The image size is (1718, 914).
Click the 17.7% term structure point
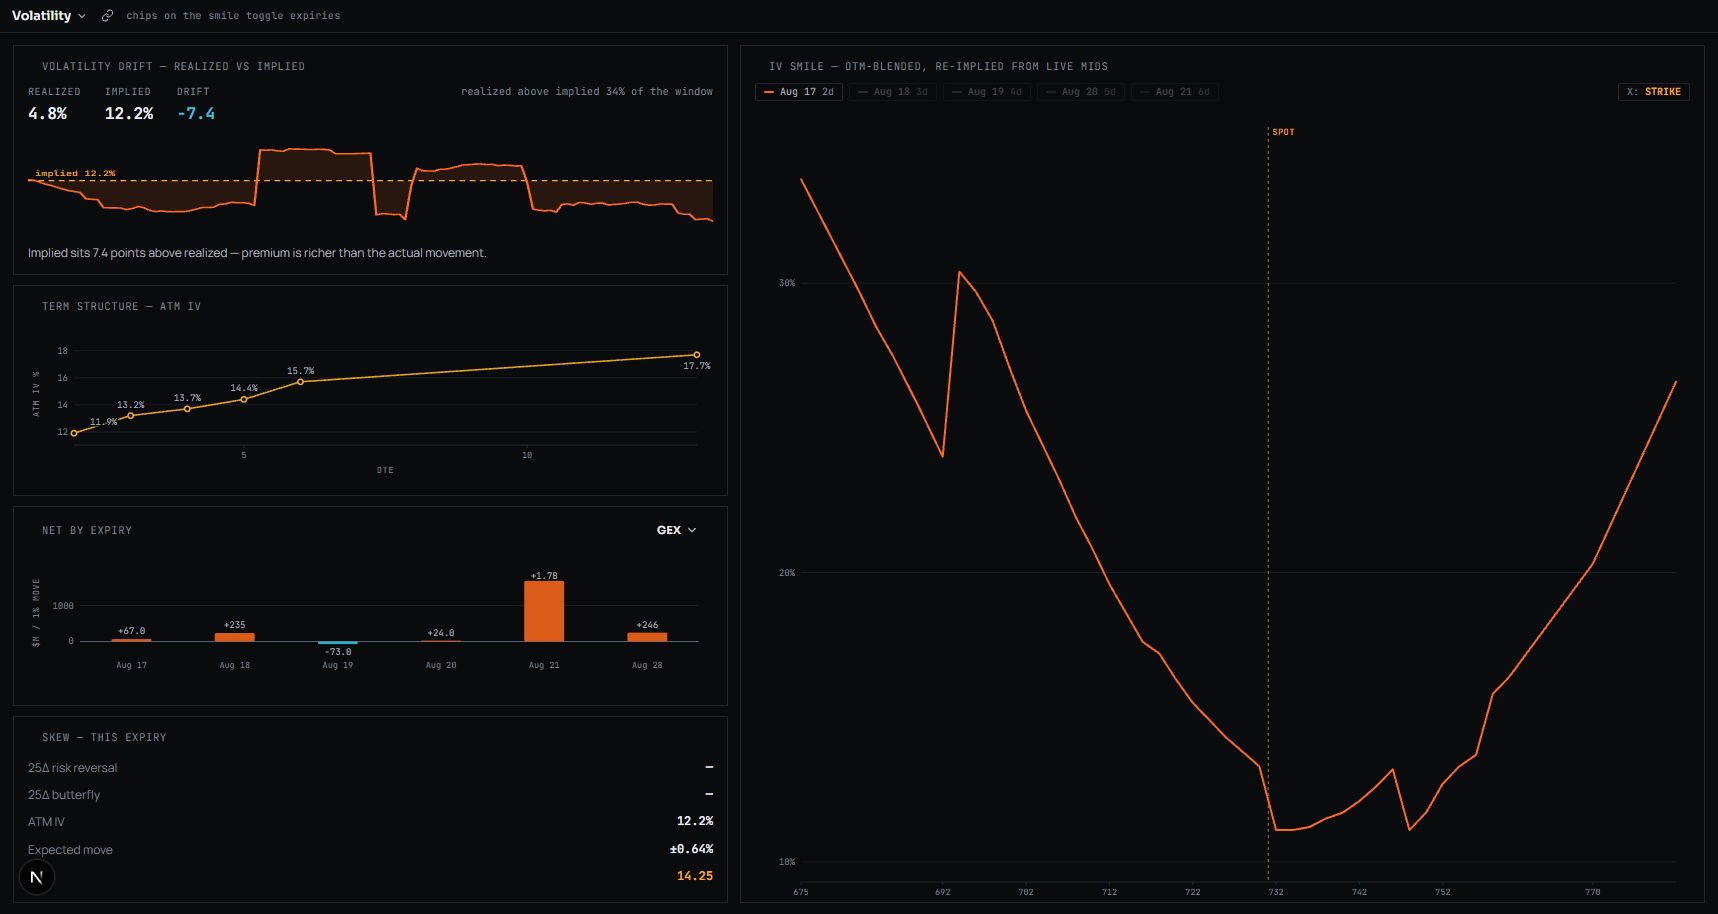[697, 355]
